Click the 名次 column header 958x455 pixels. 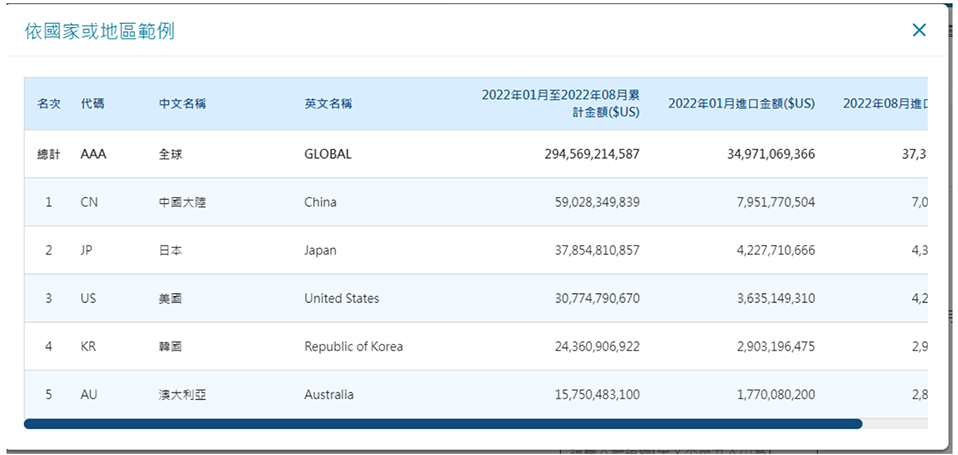tap(49, 104)
